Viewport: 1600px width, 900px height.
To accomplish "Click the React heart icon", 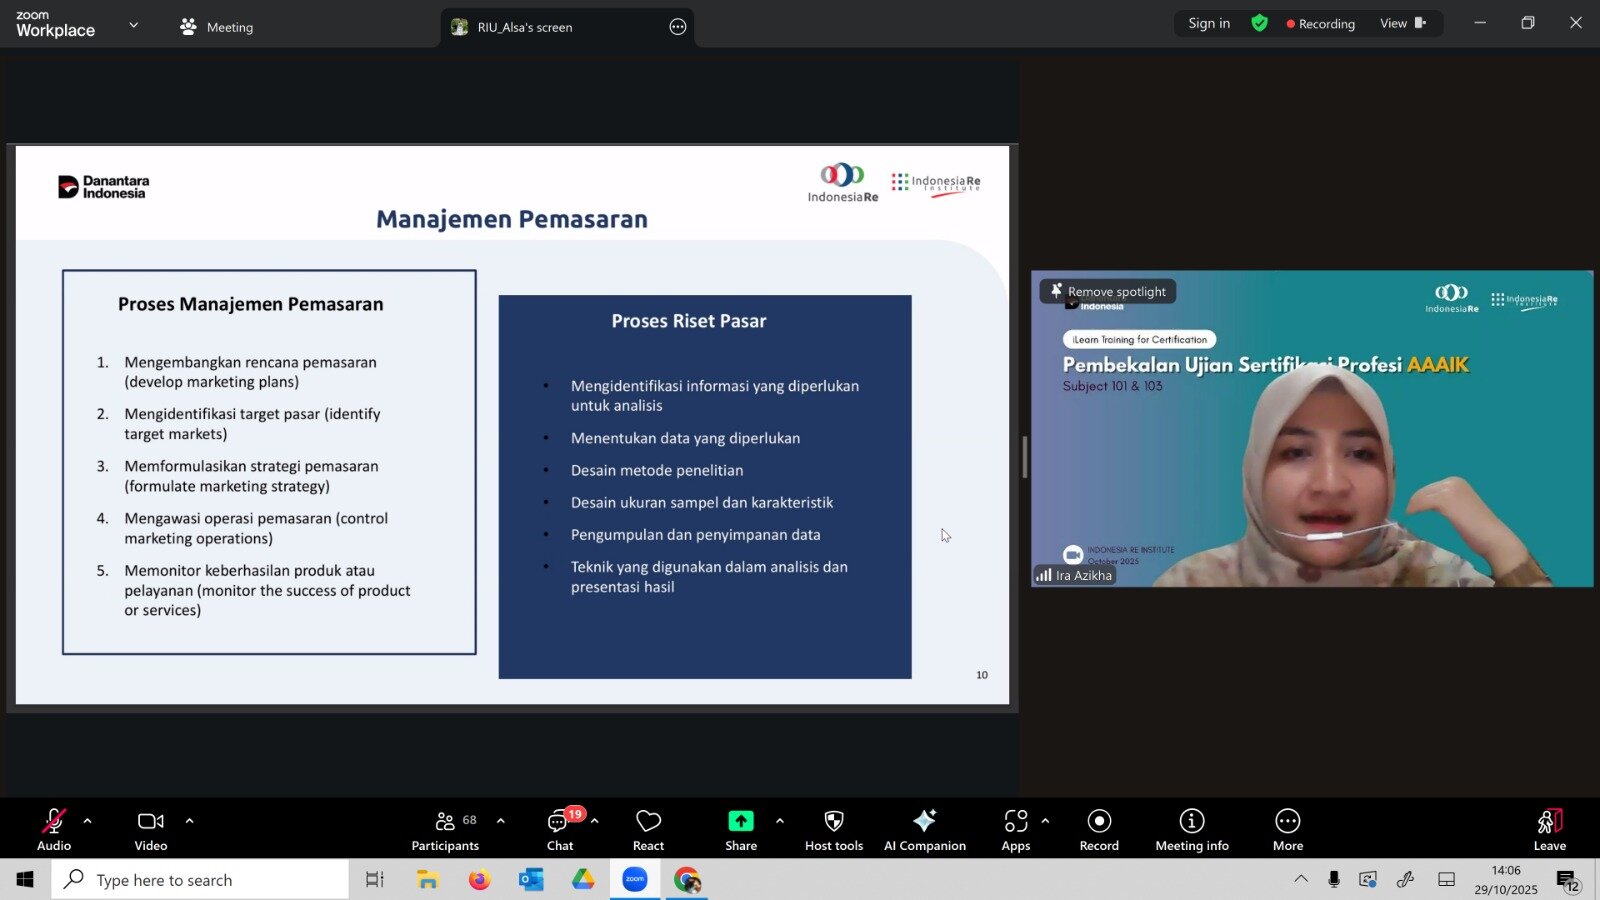I will tap(648, 829).
